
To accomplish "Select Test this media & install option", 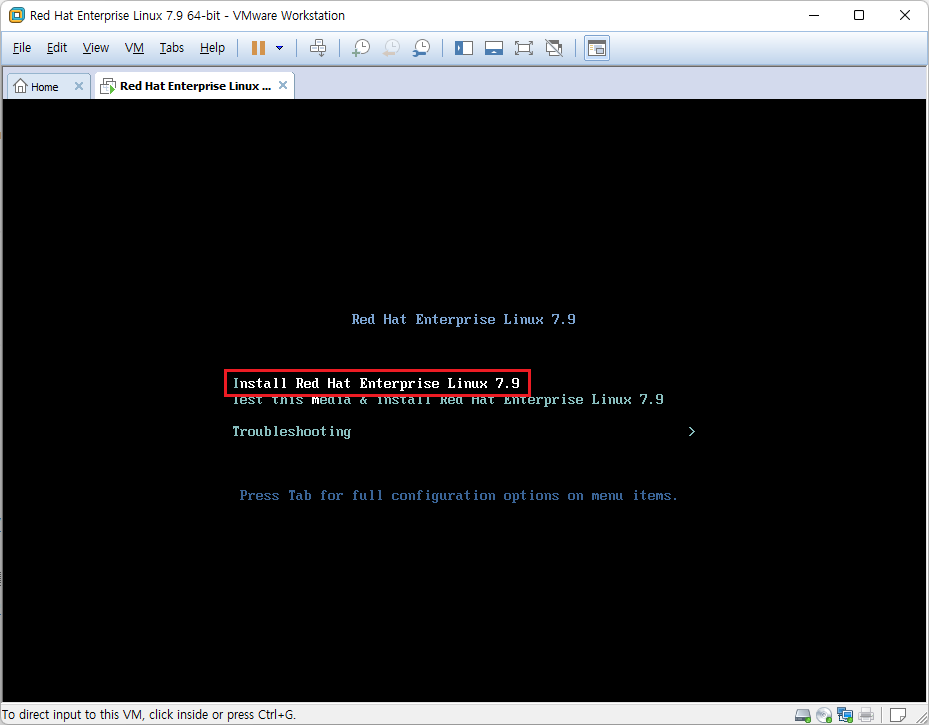I will (448, 400).
